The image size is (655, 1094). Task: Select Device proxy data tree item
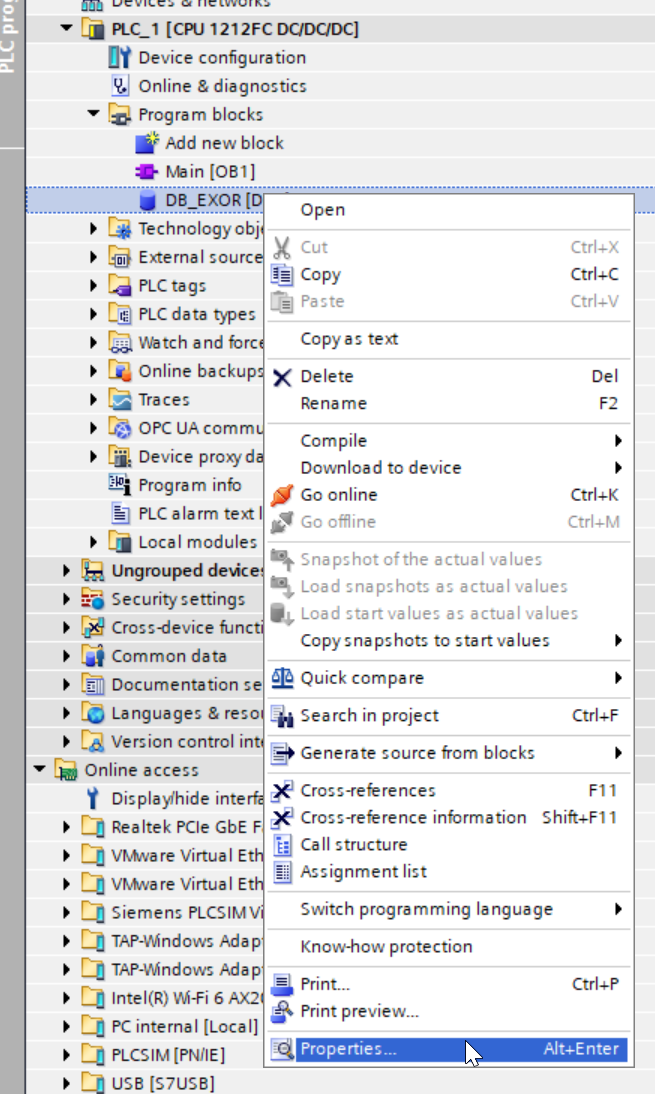[x=200, y=457]
